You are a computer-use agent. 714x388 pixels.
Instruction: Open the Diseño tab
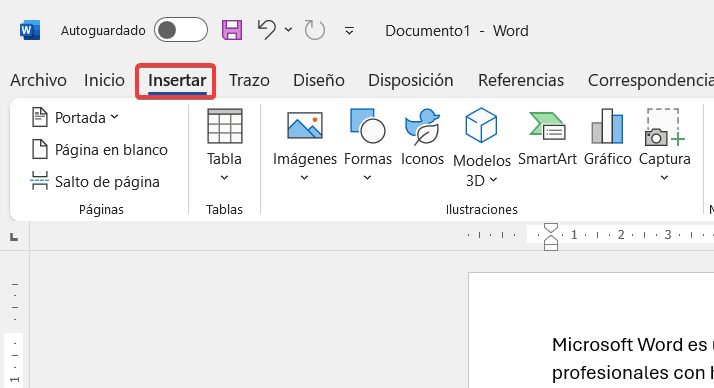pos(319,80)
